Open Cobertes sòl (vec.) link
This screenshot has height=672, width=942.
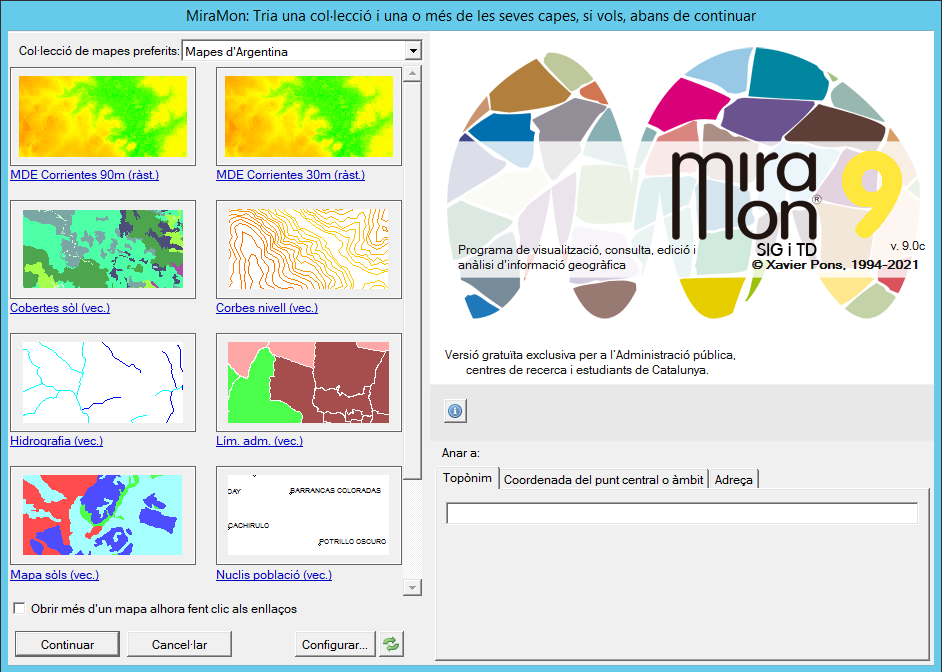[60, 308]
